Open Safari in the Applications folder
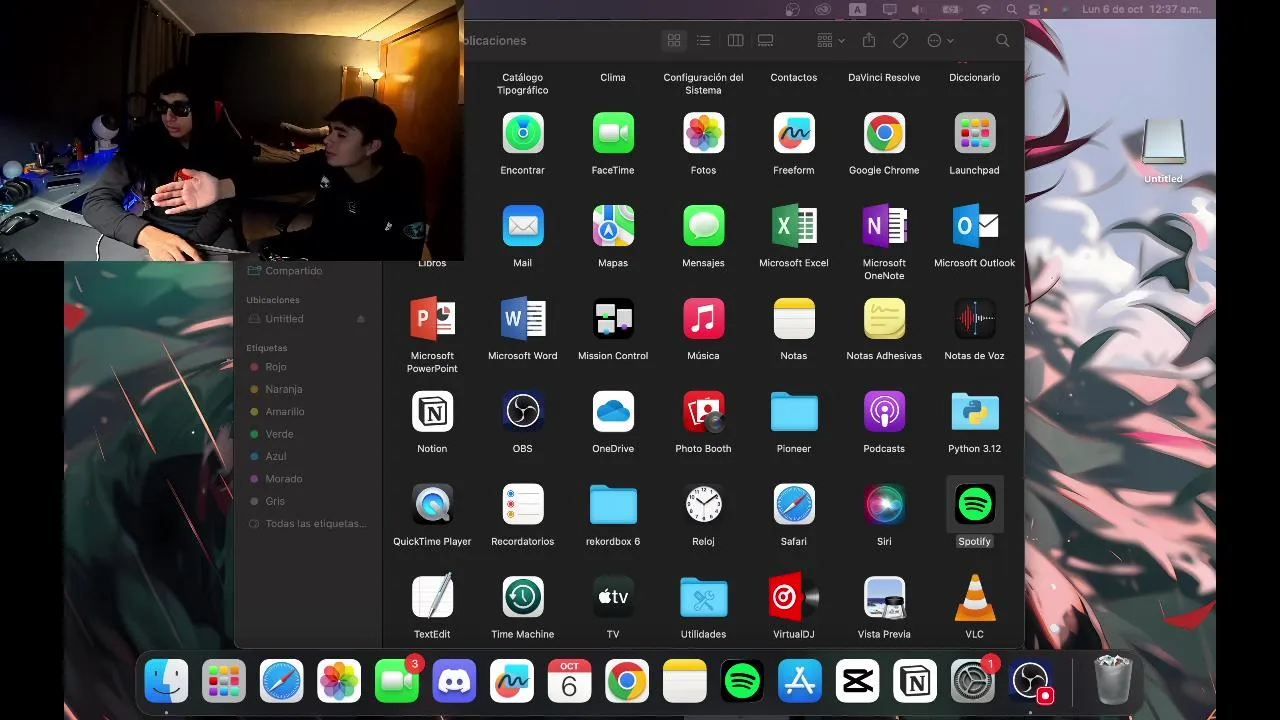 click(x=794, y=505)
